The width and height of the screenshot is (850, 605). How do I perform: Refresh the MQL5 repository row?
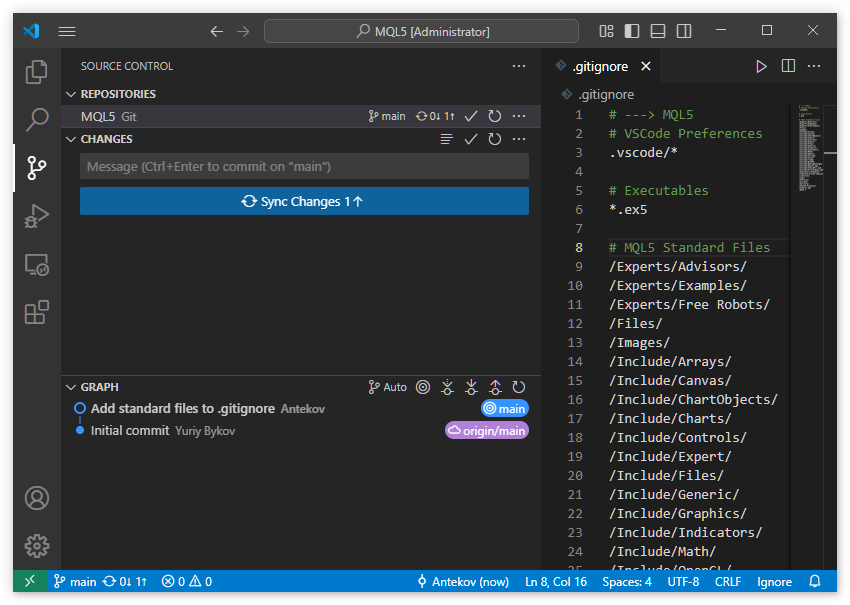(x=494, y=116)
